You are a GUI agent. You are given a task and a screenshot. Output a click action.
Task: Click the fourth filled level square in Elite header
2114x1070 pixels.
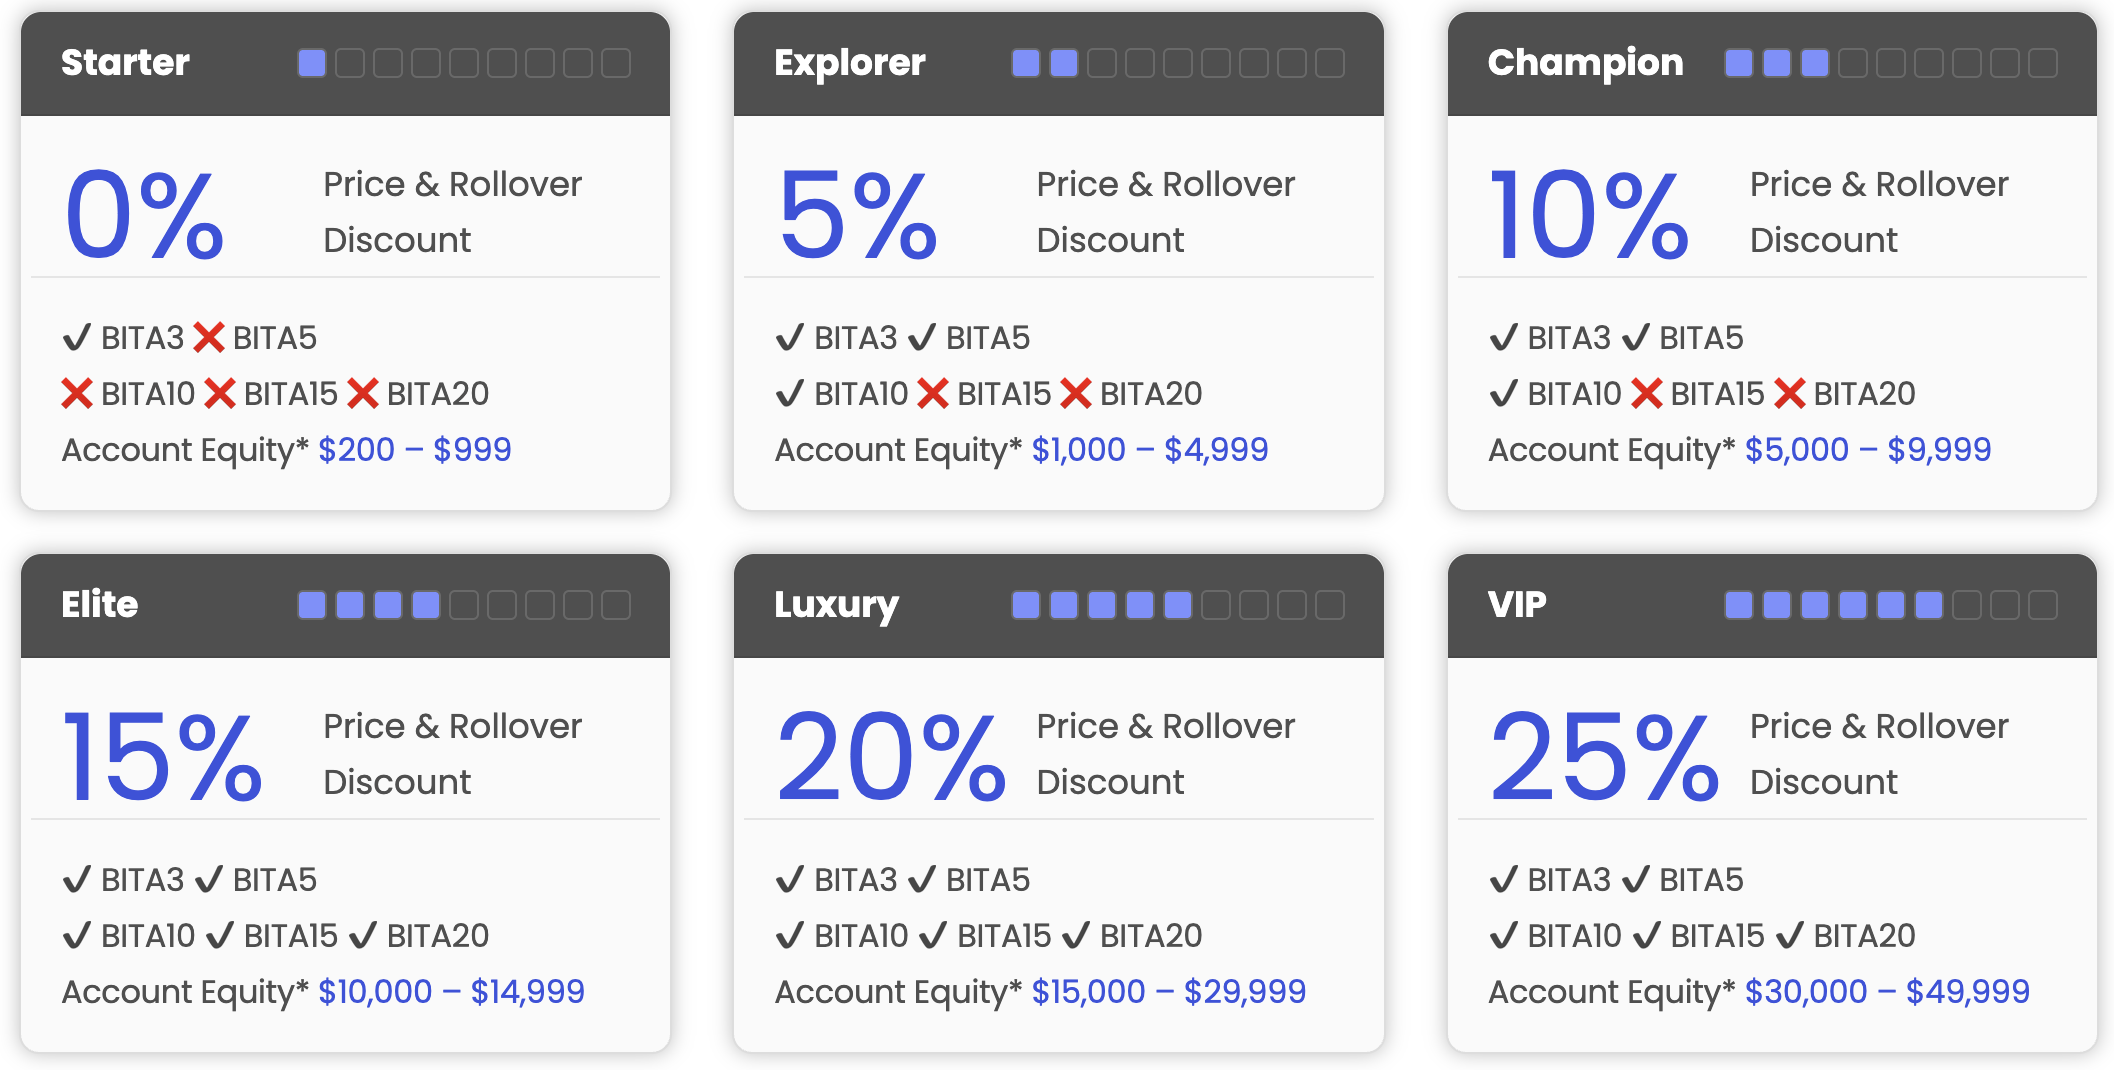tap(426, 605)
